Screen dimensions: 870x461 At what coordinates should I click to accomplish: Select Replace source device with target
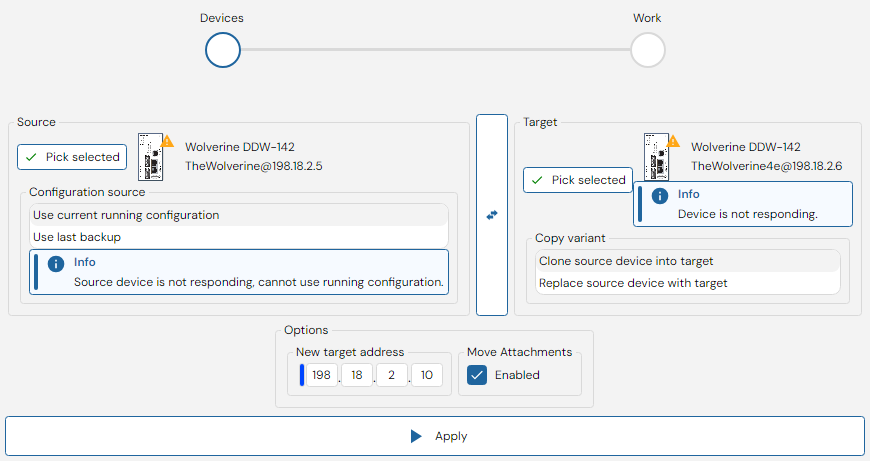pyautogui.click(x=687, y=283)
